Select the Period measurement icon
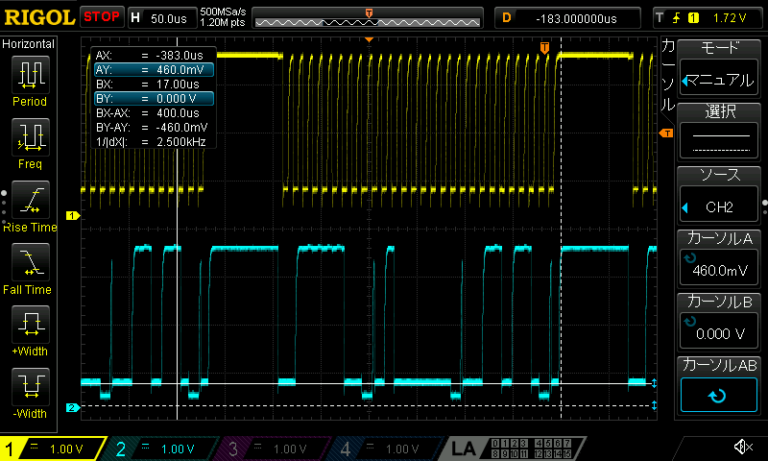 point(30,73)
